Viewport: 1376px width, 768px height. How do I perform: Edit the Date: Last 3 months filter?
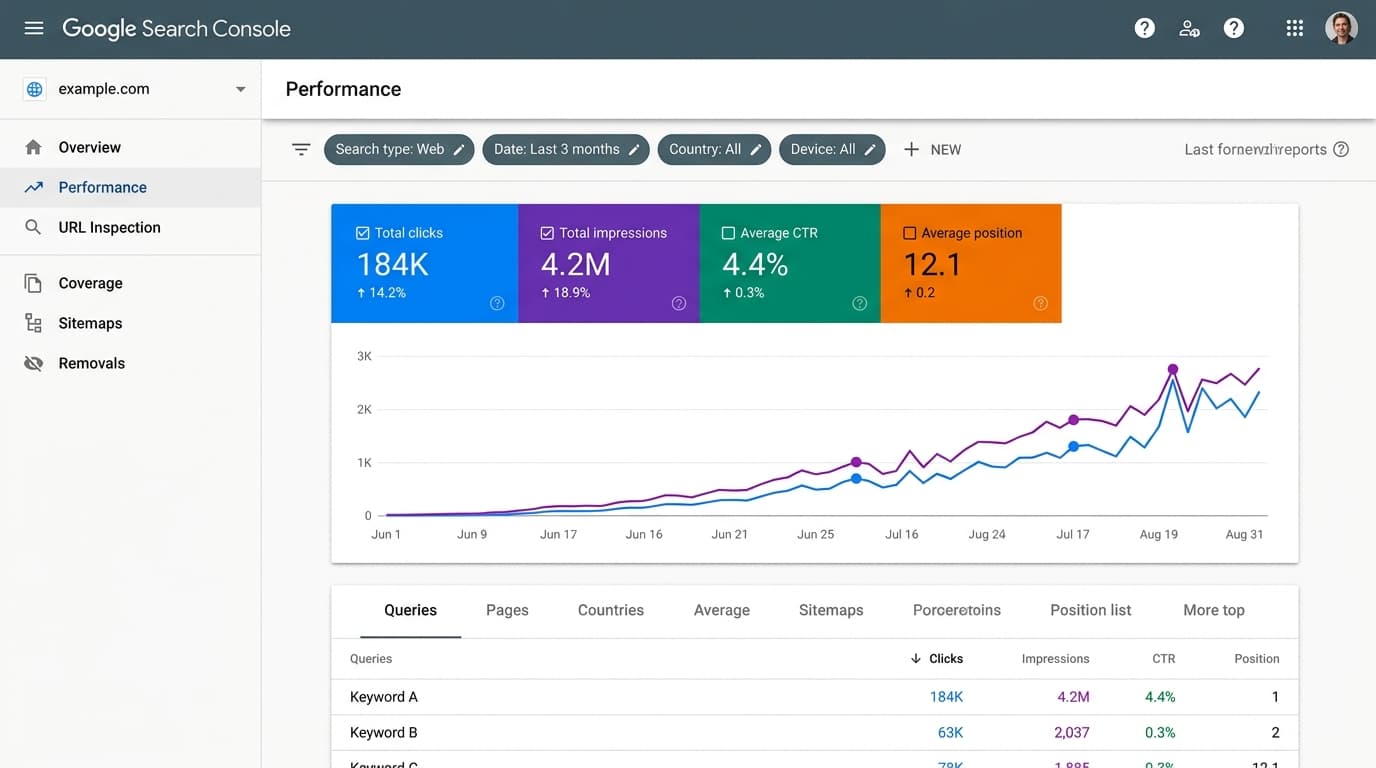click(x=566, y=149)
